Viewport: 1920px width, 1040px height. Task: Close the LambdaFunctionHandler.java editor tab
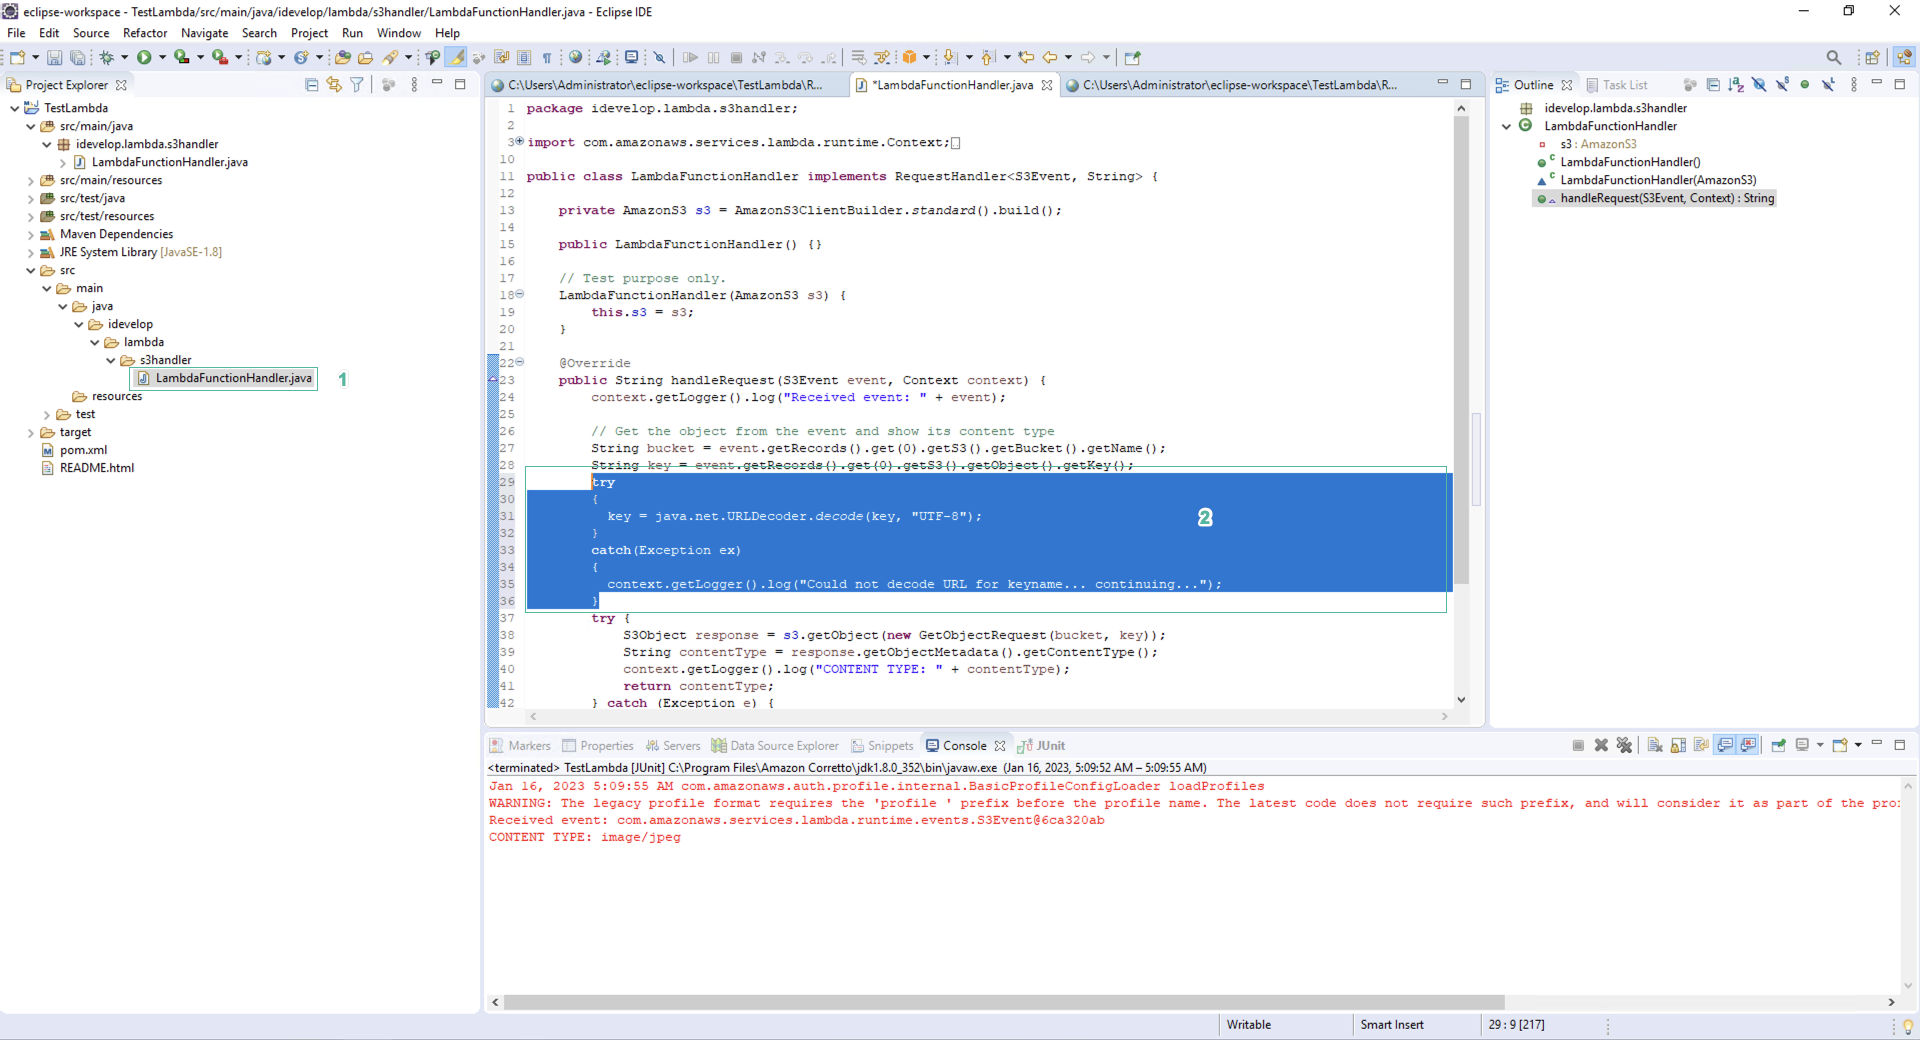(1047, 85)
